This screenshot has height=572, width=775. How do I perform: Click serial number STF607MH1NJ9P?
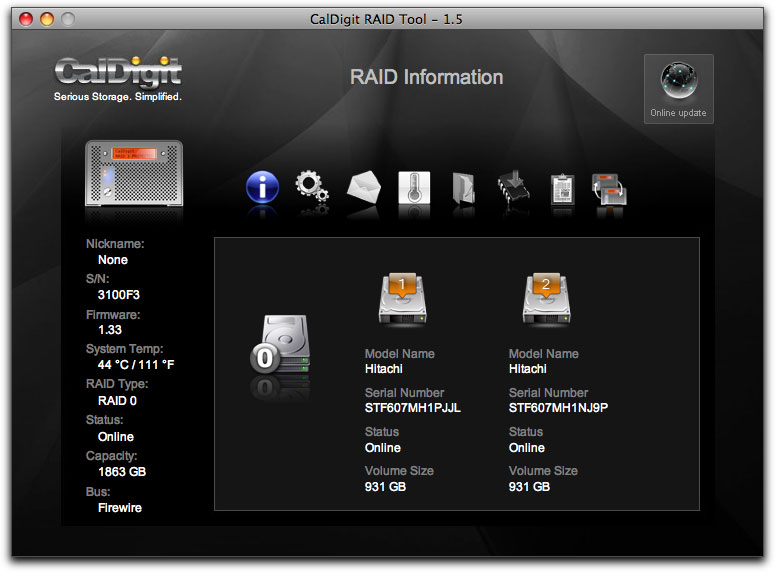[559, 408]
